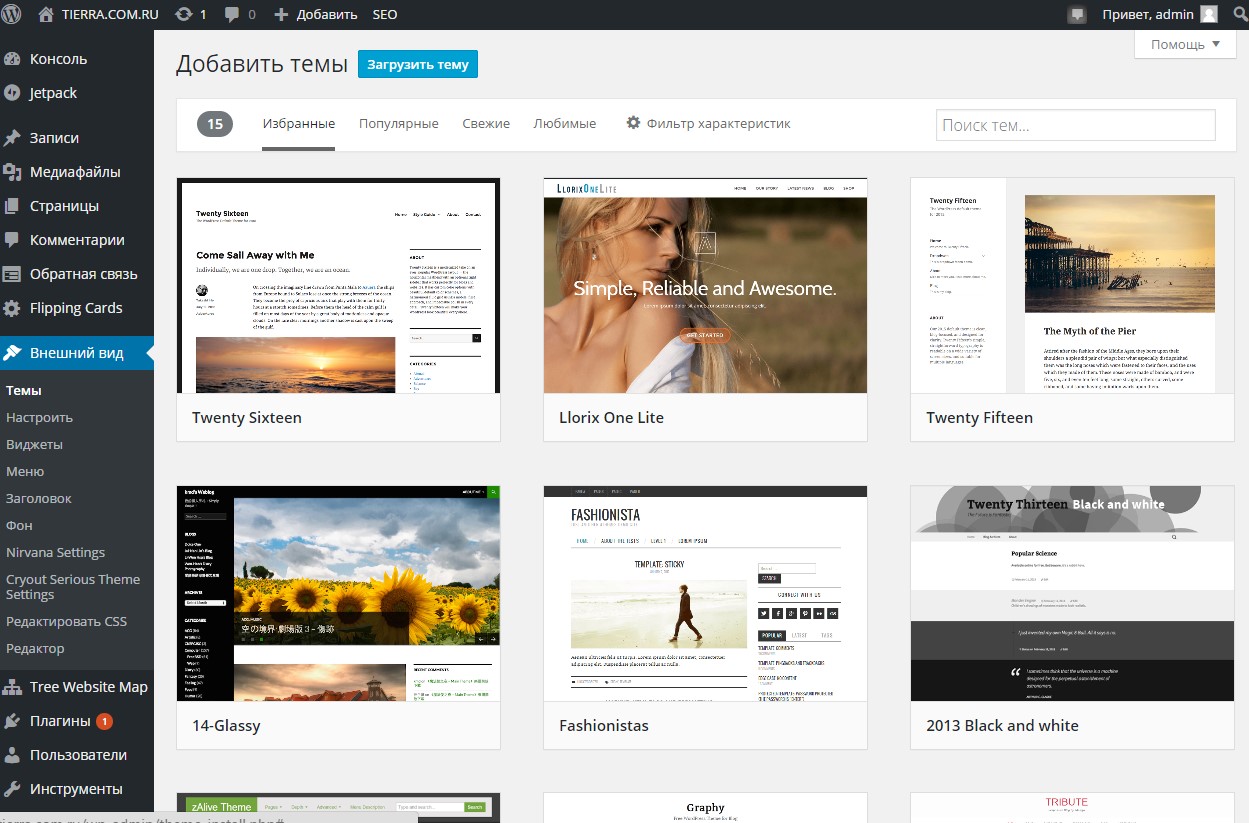This screenshot has height=823, width=1249.
Task: Switch to the Популярные tab
Action: click(398, 124)
